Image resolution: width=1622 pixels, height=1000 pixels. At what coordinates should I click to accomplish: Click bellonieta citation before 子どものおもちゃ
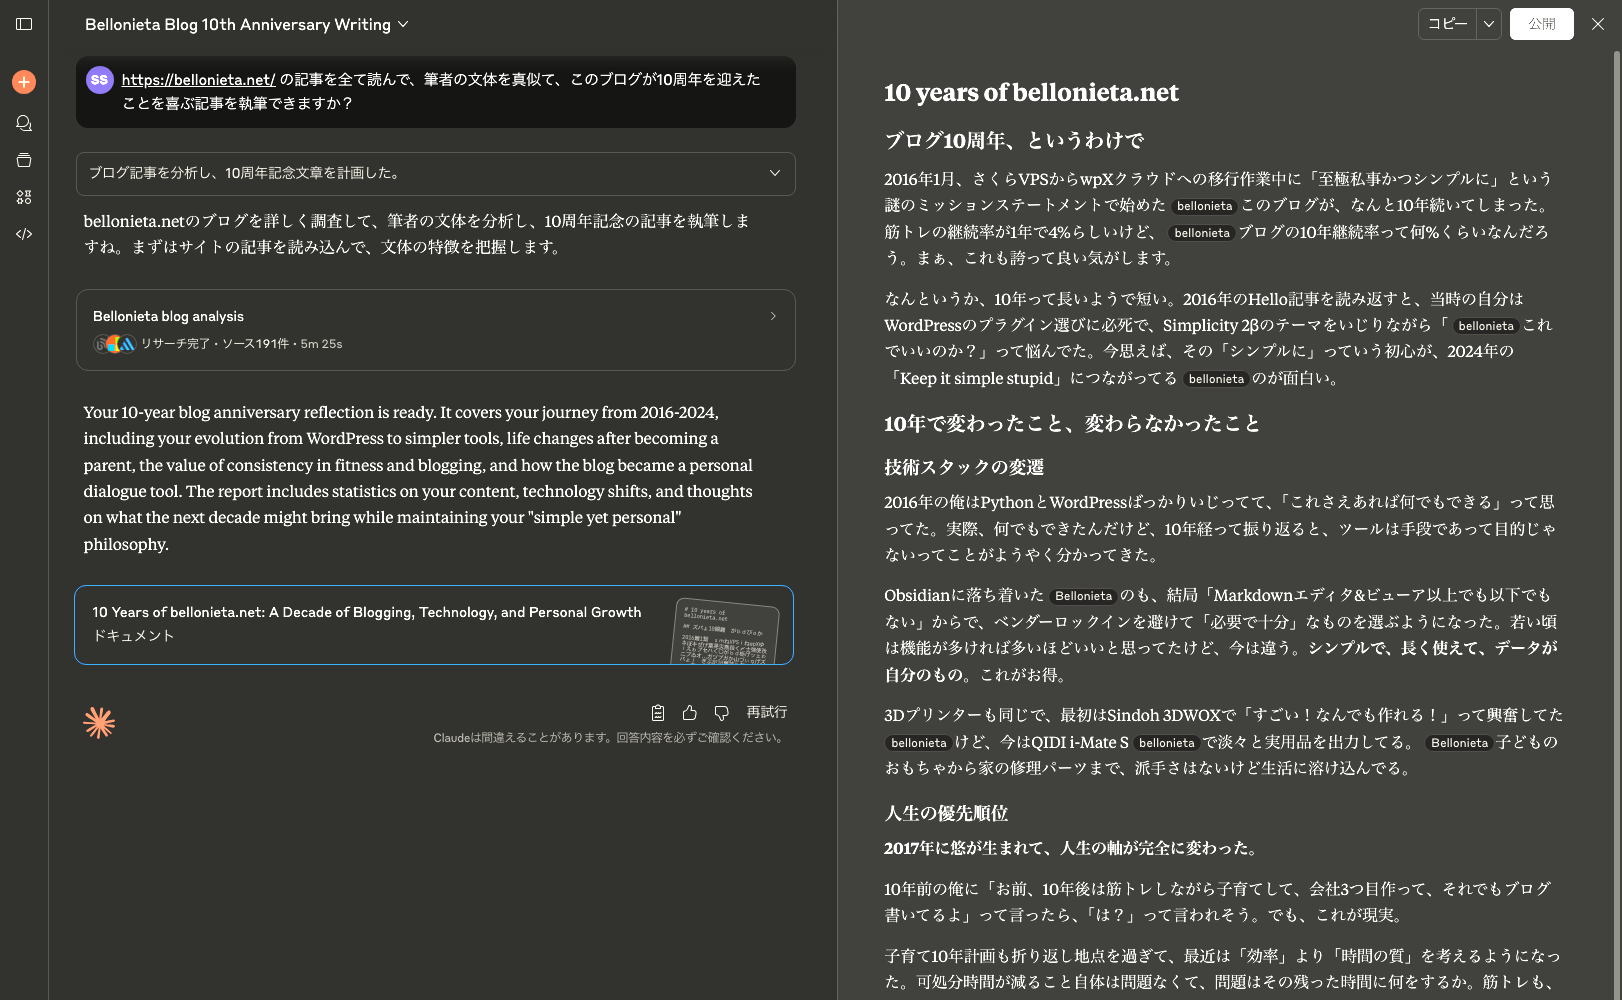point(1459,743)
